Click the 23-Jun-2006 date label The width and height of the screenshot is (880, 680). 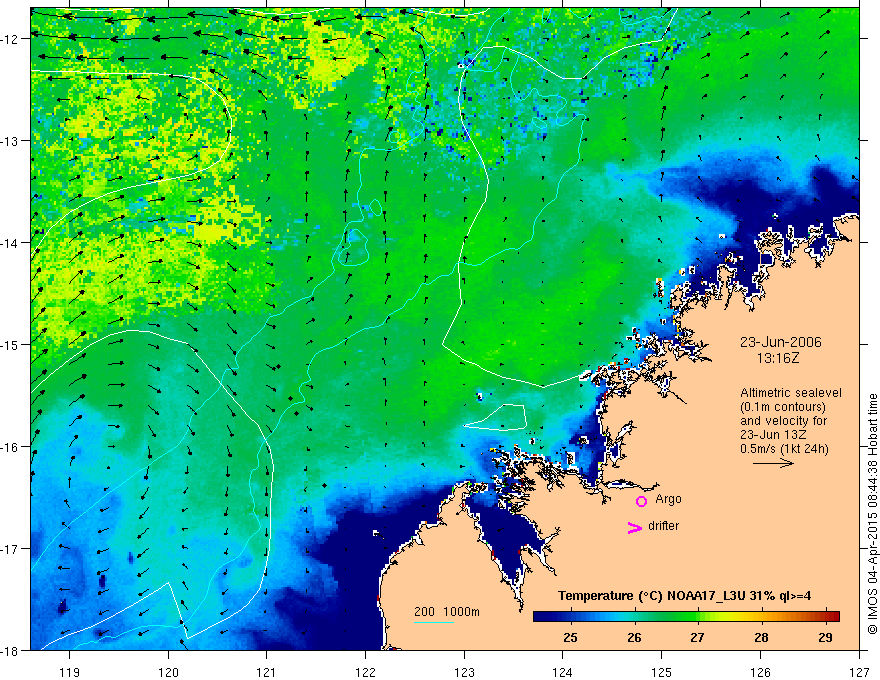(781, 342)
